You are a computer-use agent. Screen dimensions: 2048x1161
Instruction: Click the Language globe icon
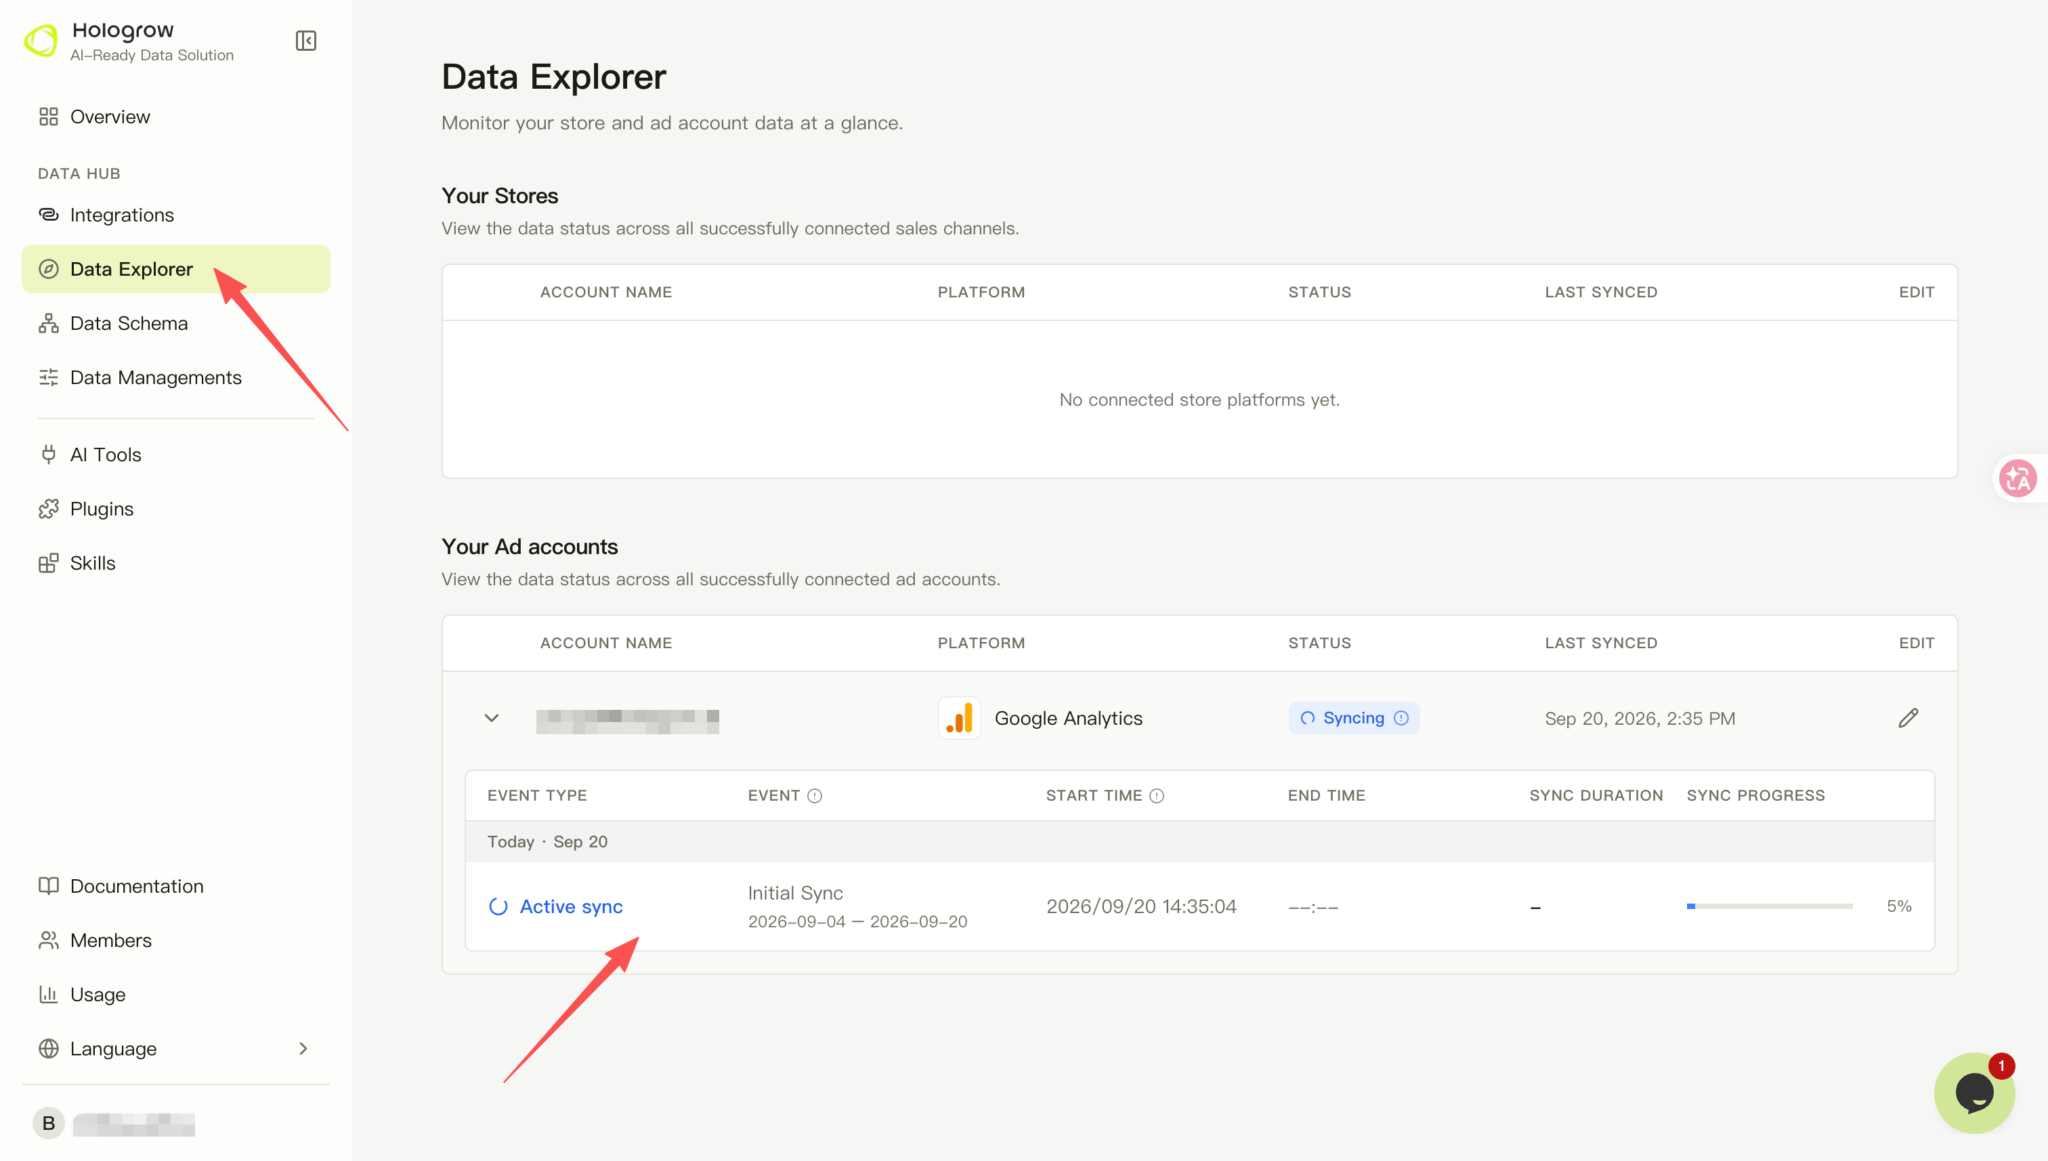(48, 1049)
